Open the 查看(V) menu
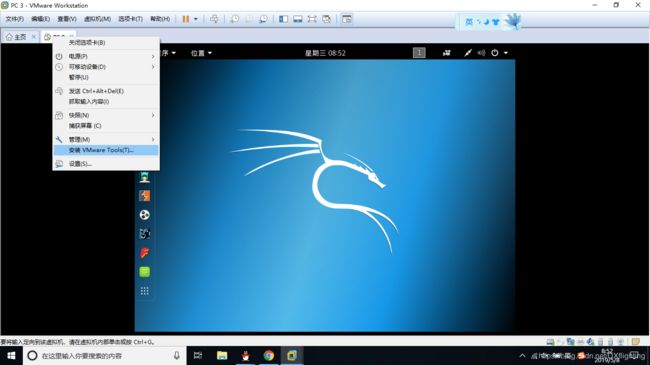Image resolution: width=650 pixels, height=365 pixels. pyautogui.click(x=67, y=19)
